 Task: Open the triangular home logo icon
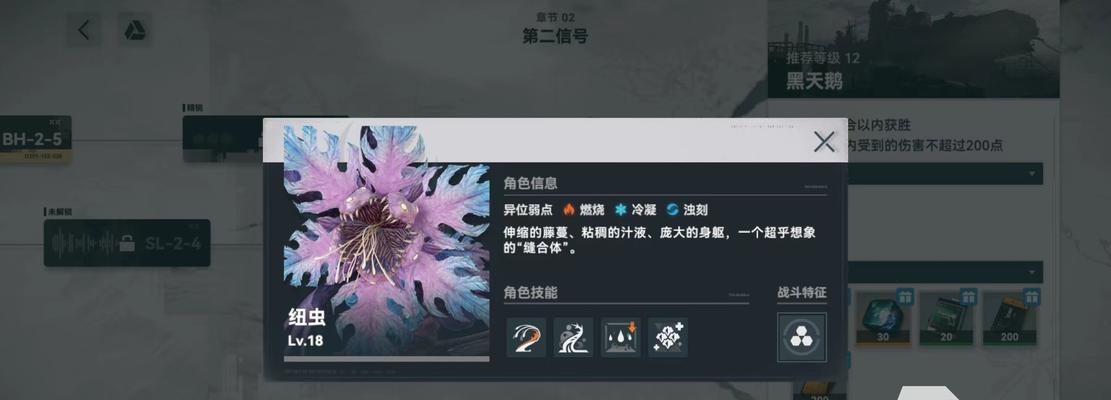tap(135, 30)
